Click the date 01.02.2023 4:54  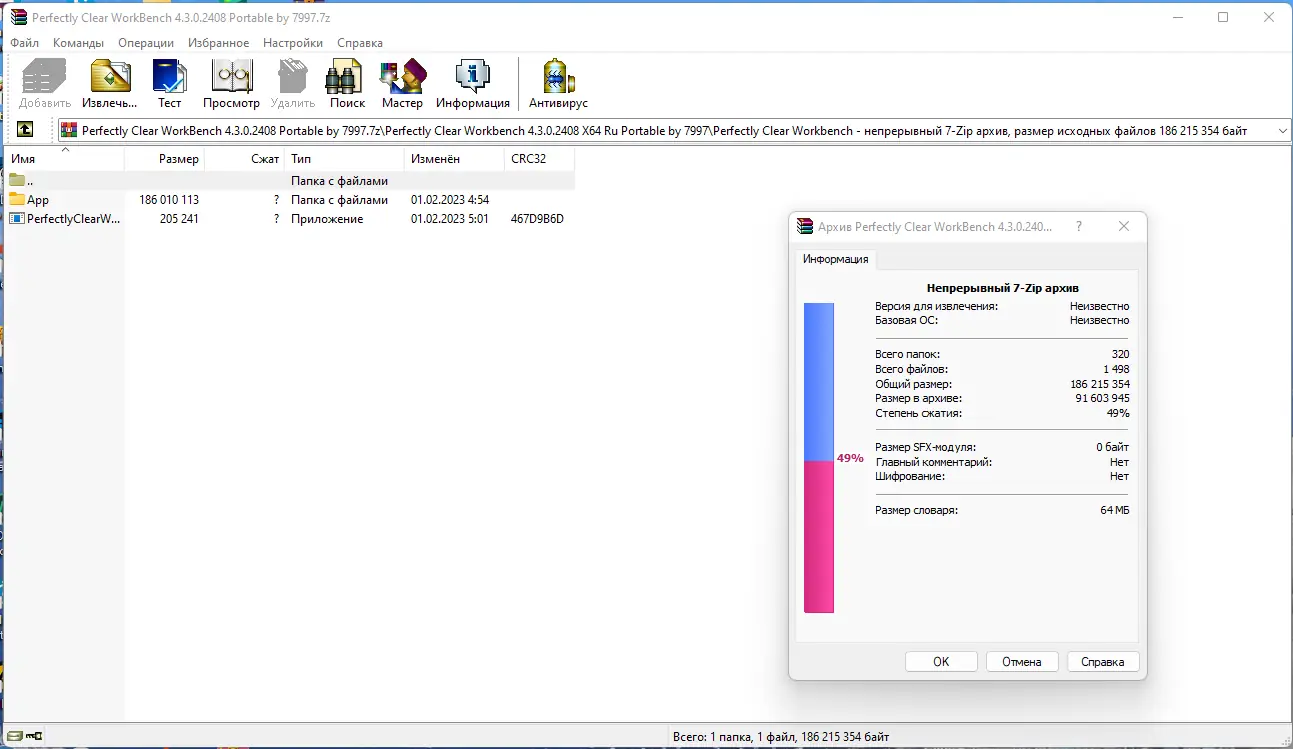[x=450, y=200]
